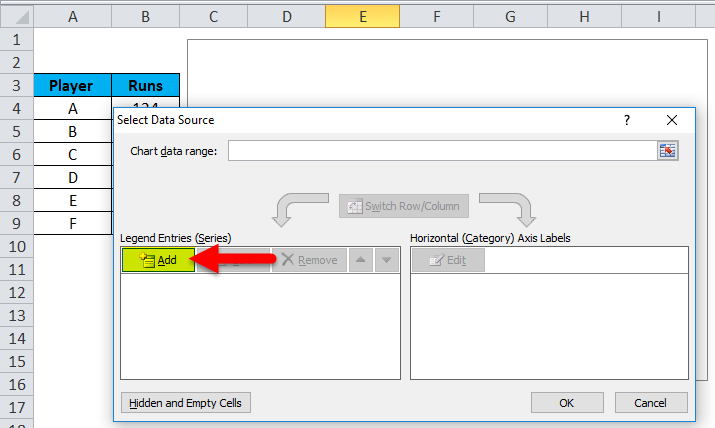Move series down arrow button
Image resolution: width=715 pixels, height=428 pixels.
387,260
